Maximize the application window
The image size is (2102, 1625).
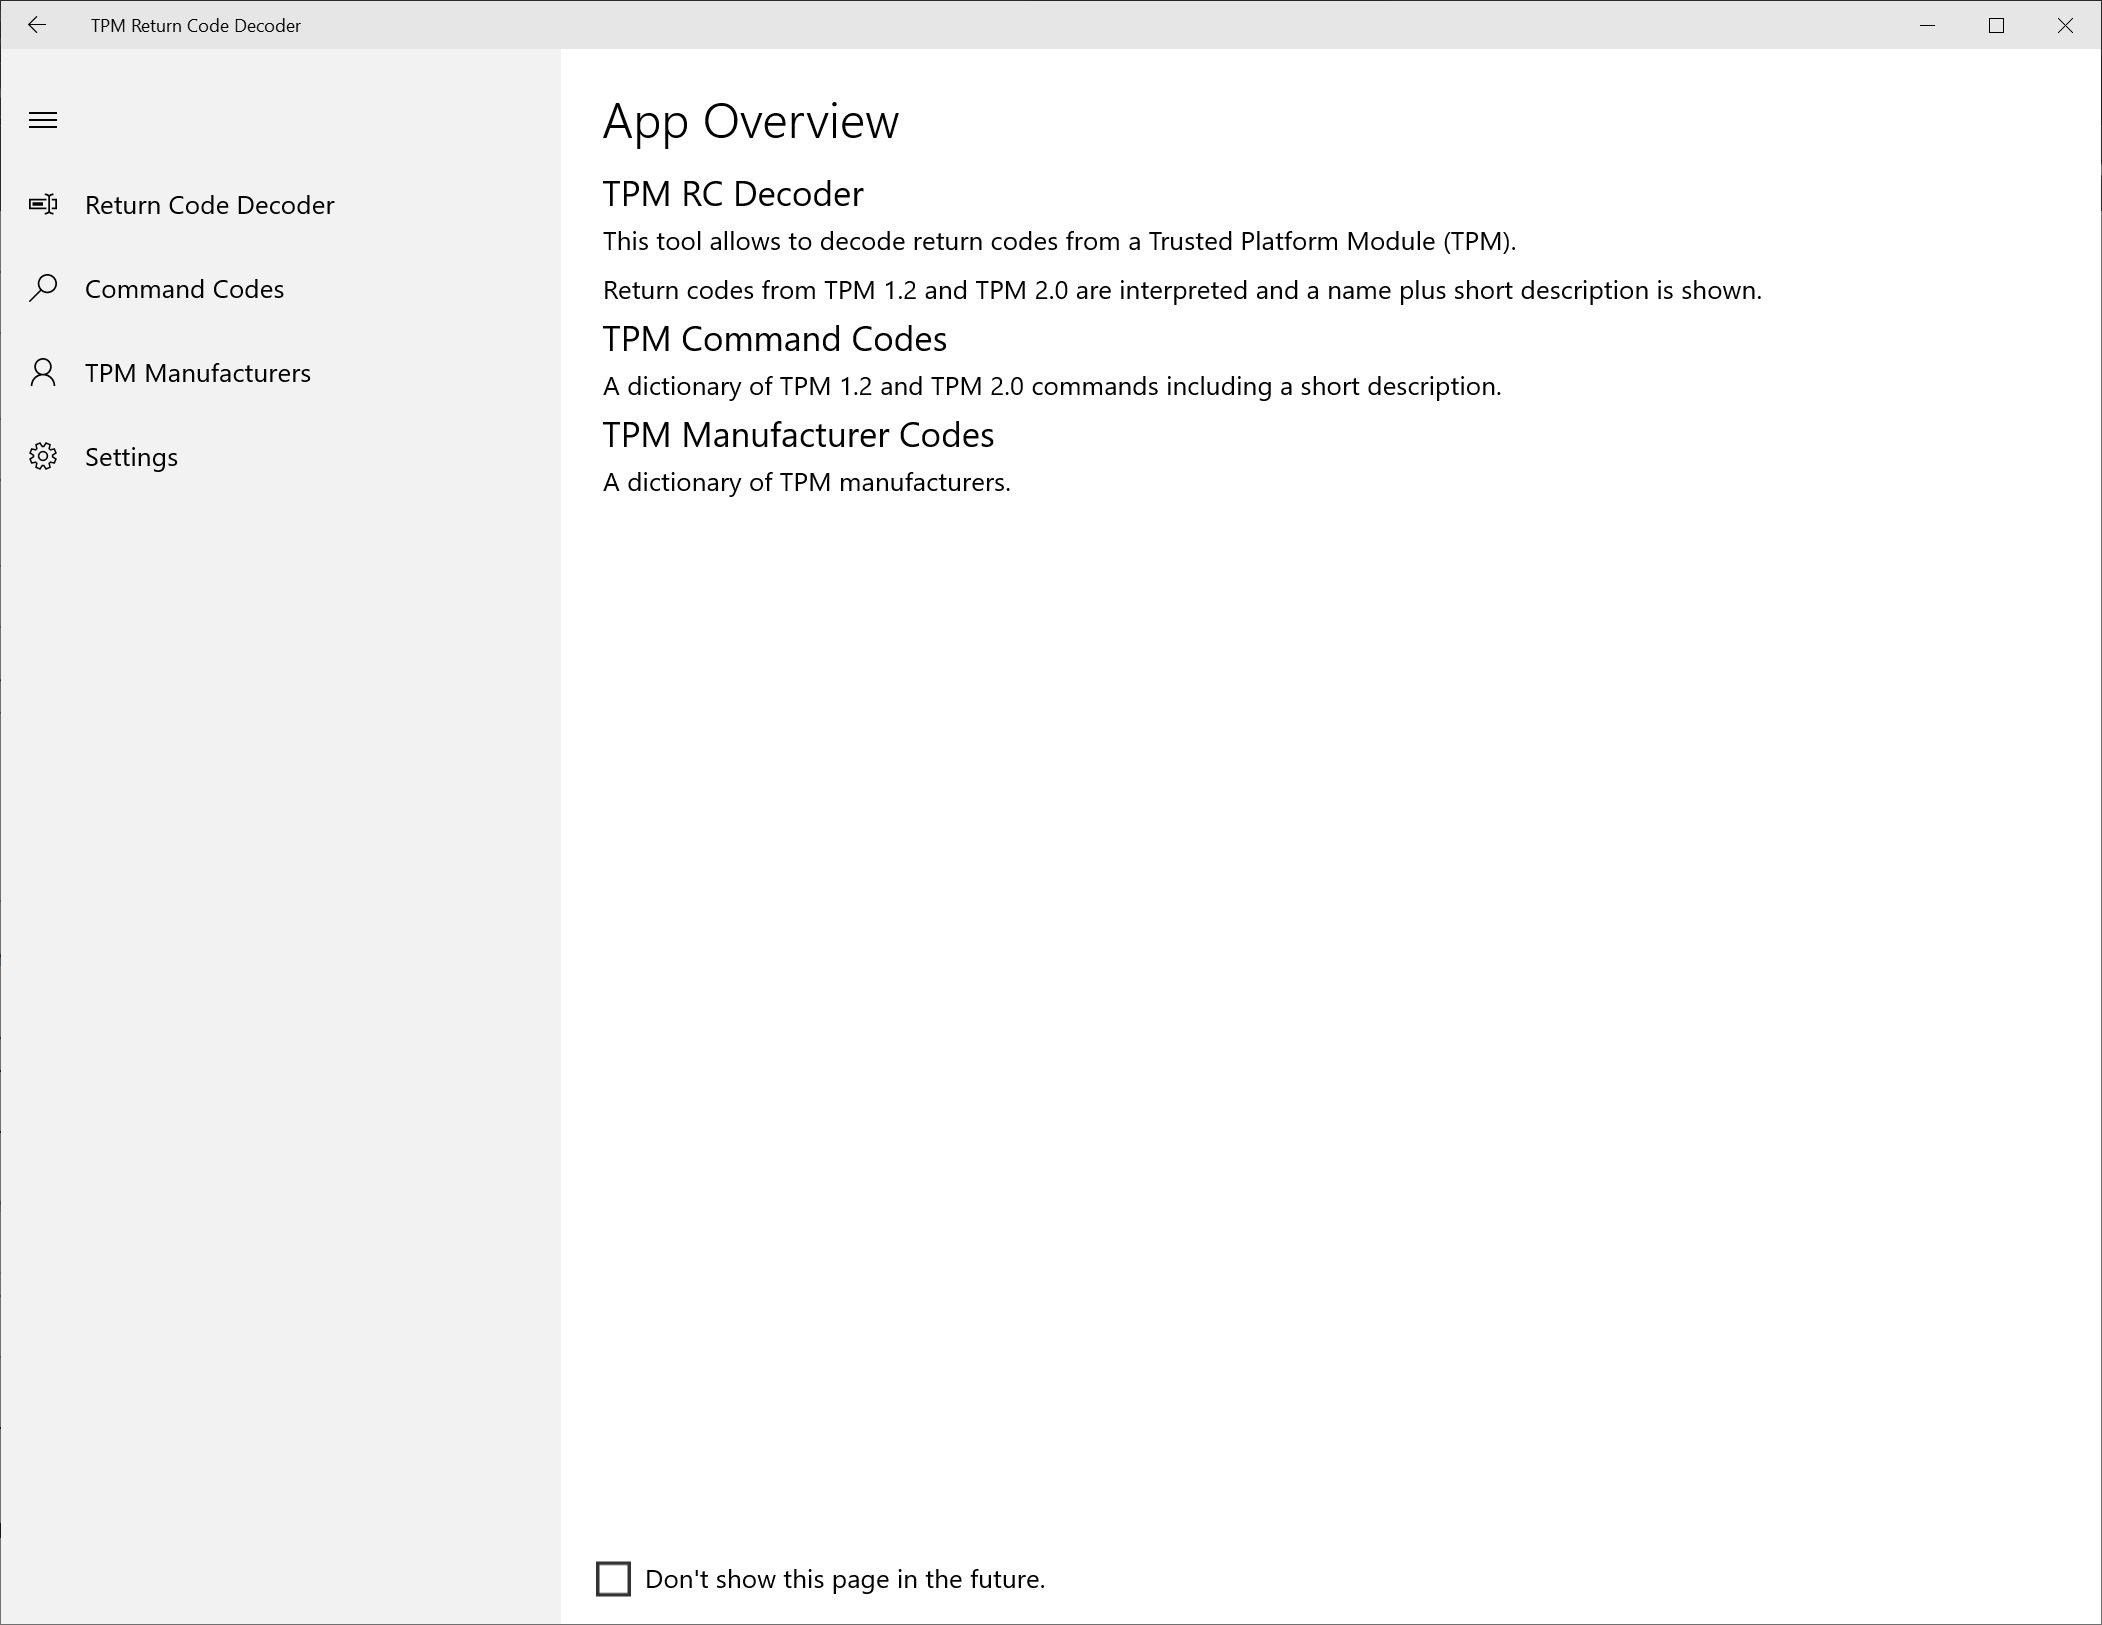click(x=1996, y=25)
